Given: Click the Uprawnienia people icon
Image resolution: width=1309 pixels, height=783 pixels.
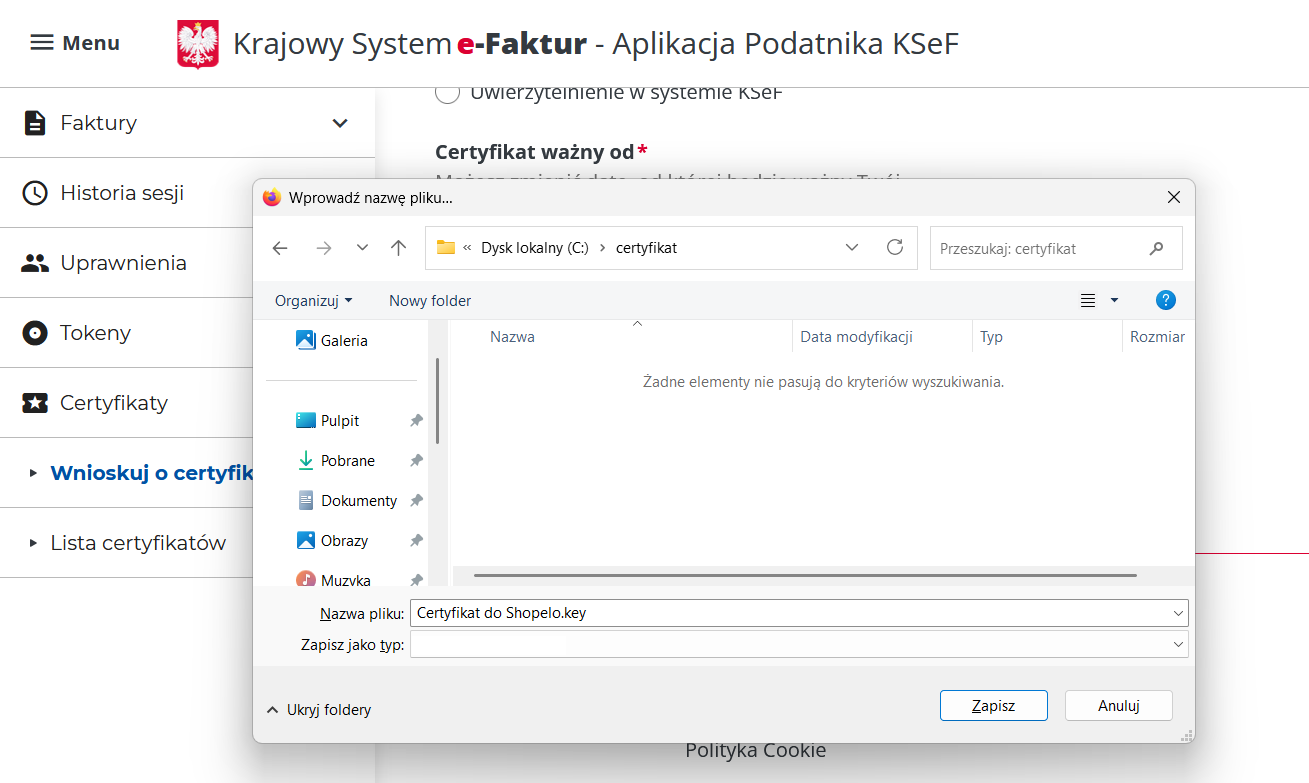Looking at the screenshot, I should click(35, 263).
